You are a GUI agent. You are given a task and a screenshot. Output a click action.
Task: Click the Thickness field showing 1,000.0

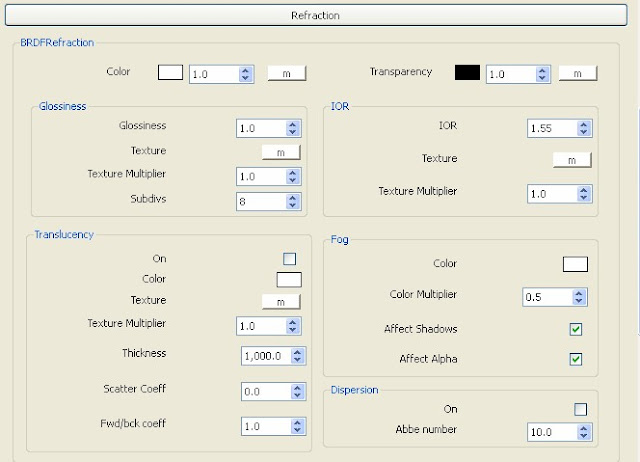[264, 356]
